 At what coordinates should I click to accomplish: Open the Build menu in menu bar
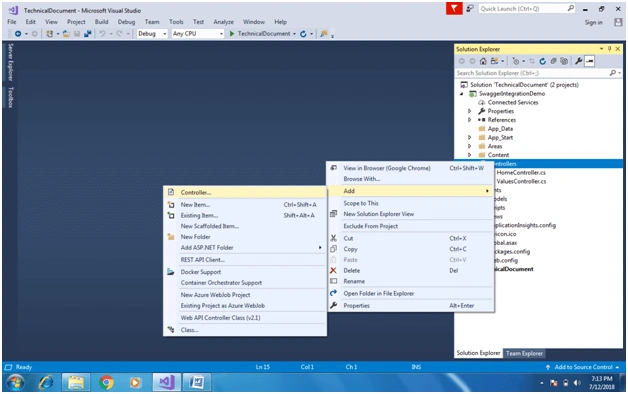[x=101, y=22]
